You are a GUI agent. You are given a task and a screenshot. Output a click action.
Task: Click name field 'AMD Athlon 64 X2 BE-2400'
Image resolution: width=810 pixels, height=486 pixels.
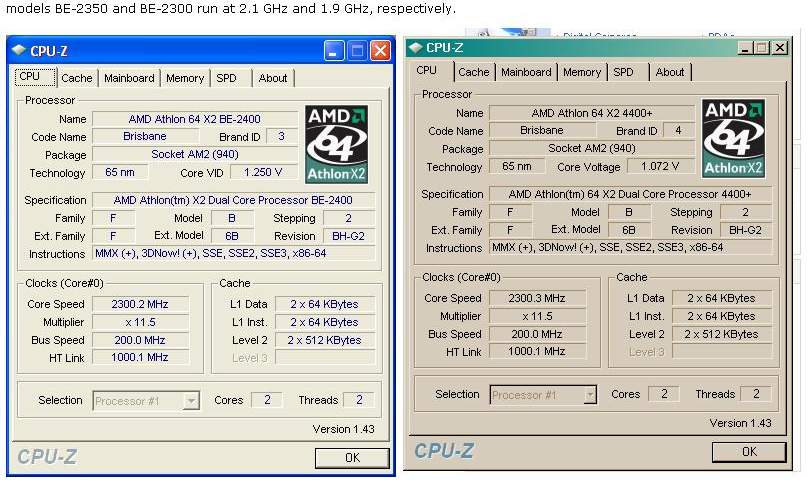click(x=195, y=119)
